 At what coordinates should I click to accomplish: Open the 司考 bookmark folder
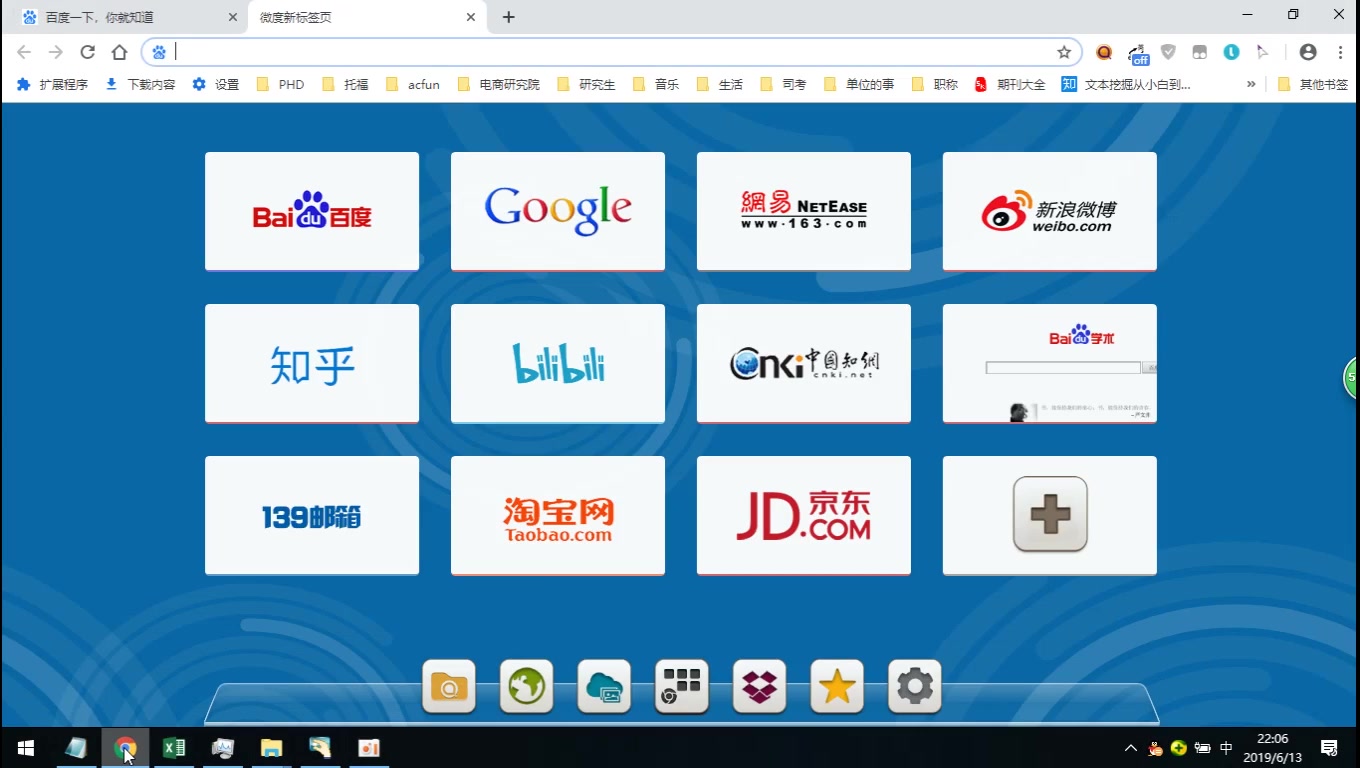[x=784, y=84]
